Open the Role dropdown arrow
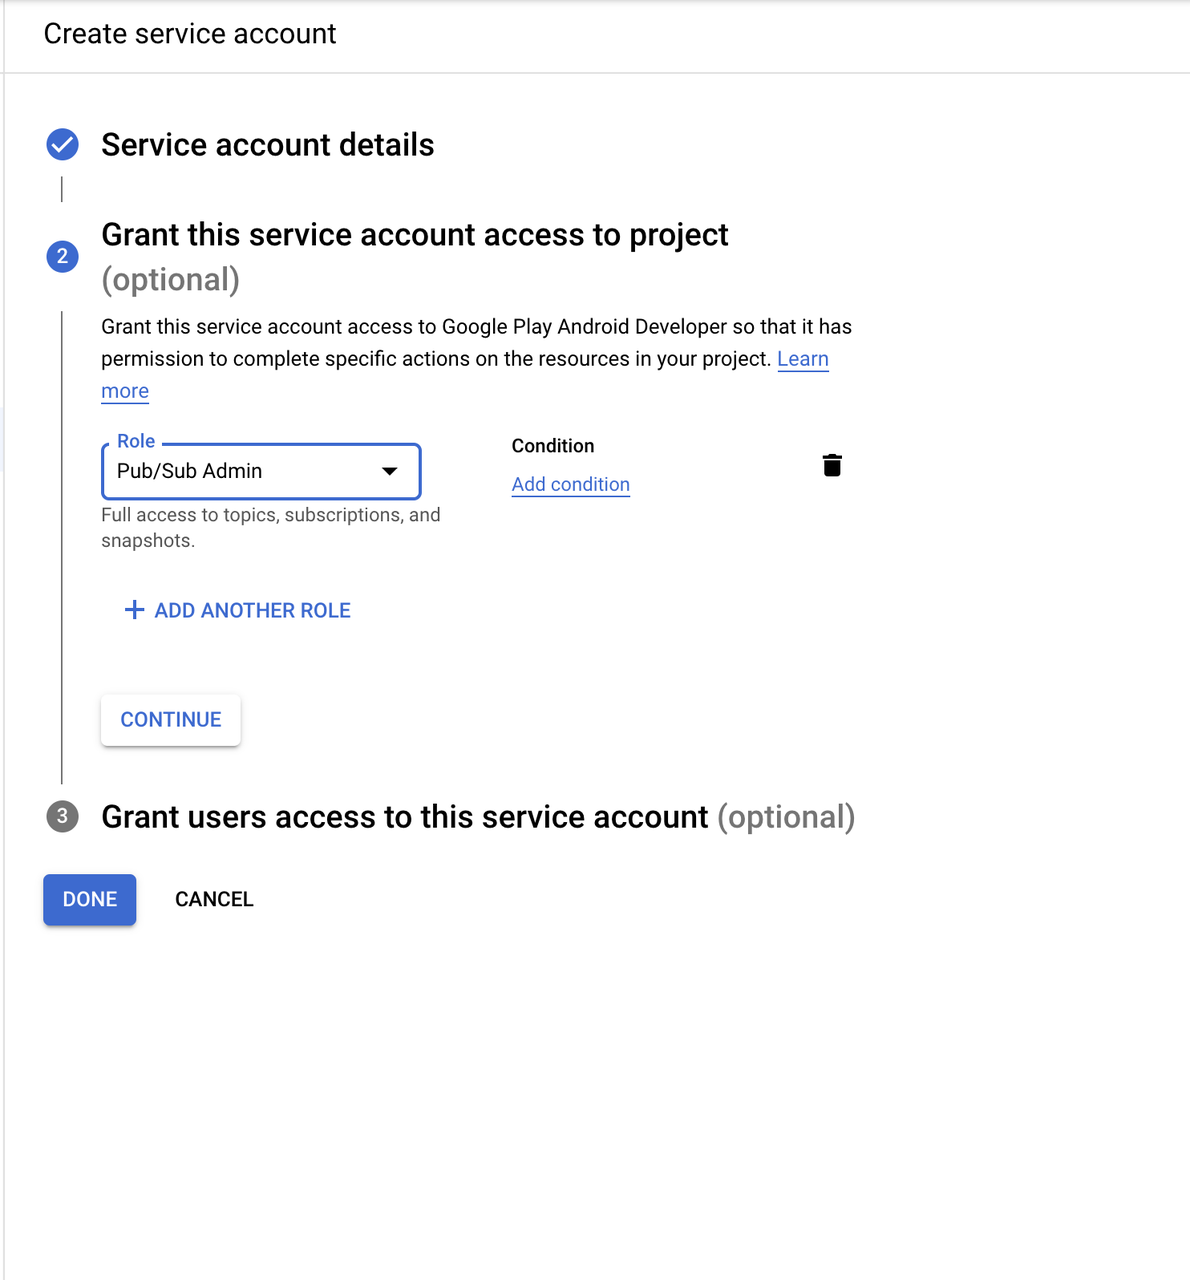Screen dimensions: 1190x1280 pos(390,471)
